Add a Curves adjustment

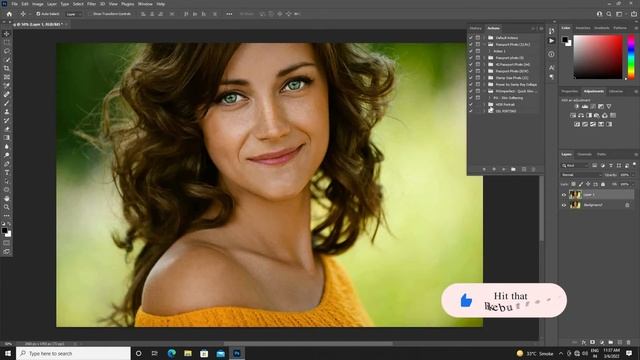593,107
